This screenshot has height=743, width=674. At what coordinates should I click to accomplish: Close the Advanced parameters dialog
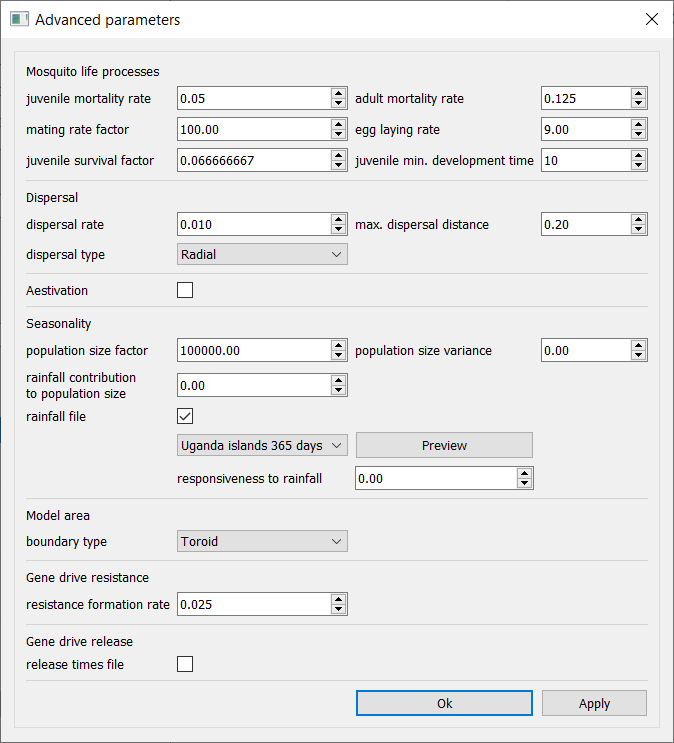point(651,20)
